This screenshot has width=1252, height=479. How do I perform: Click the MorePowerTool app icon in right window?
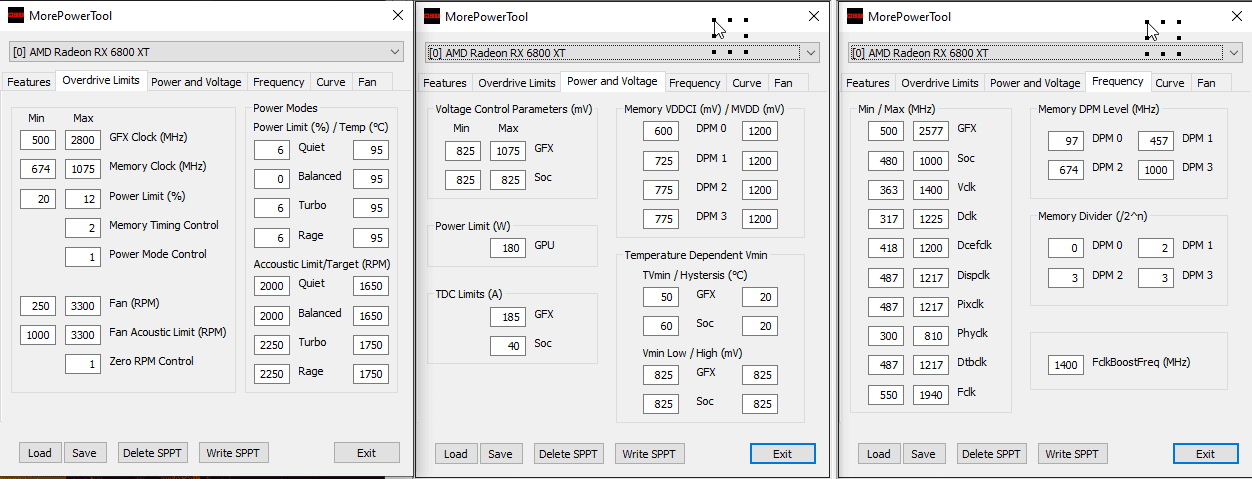pos(855,16)
